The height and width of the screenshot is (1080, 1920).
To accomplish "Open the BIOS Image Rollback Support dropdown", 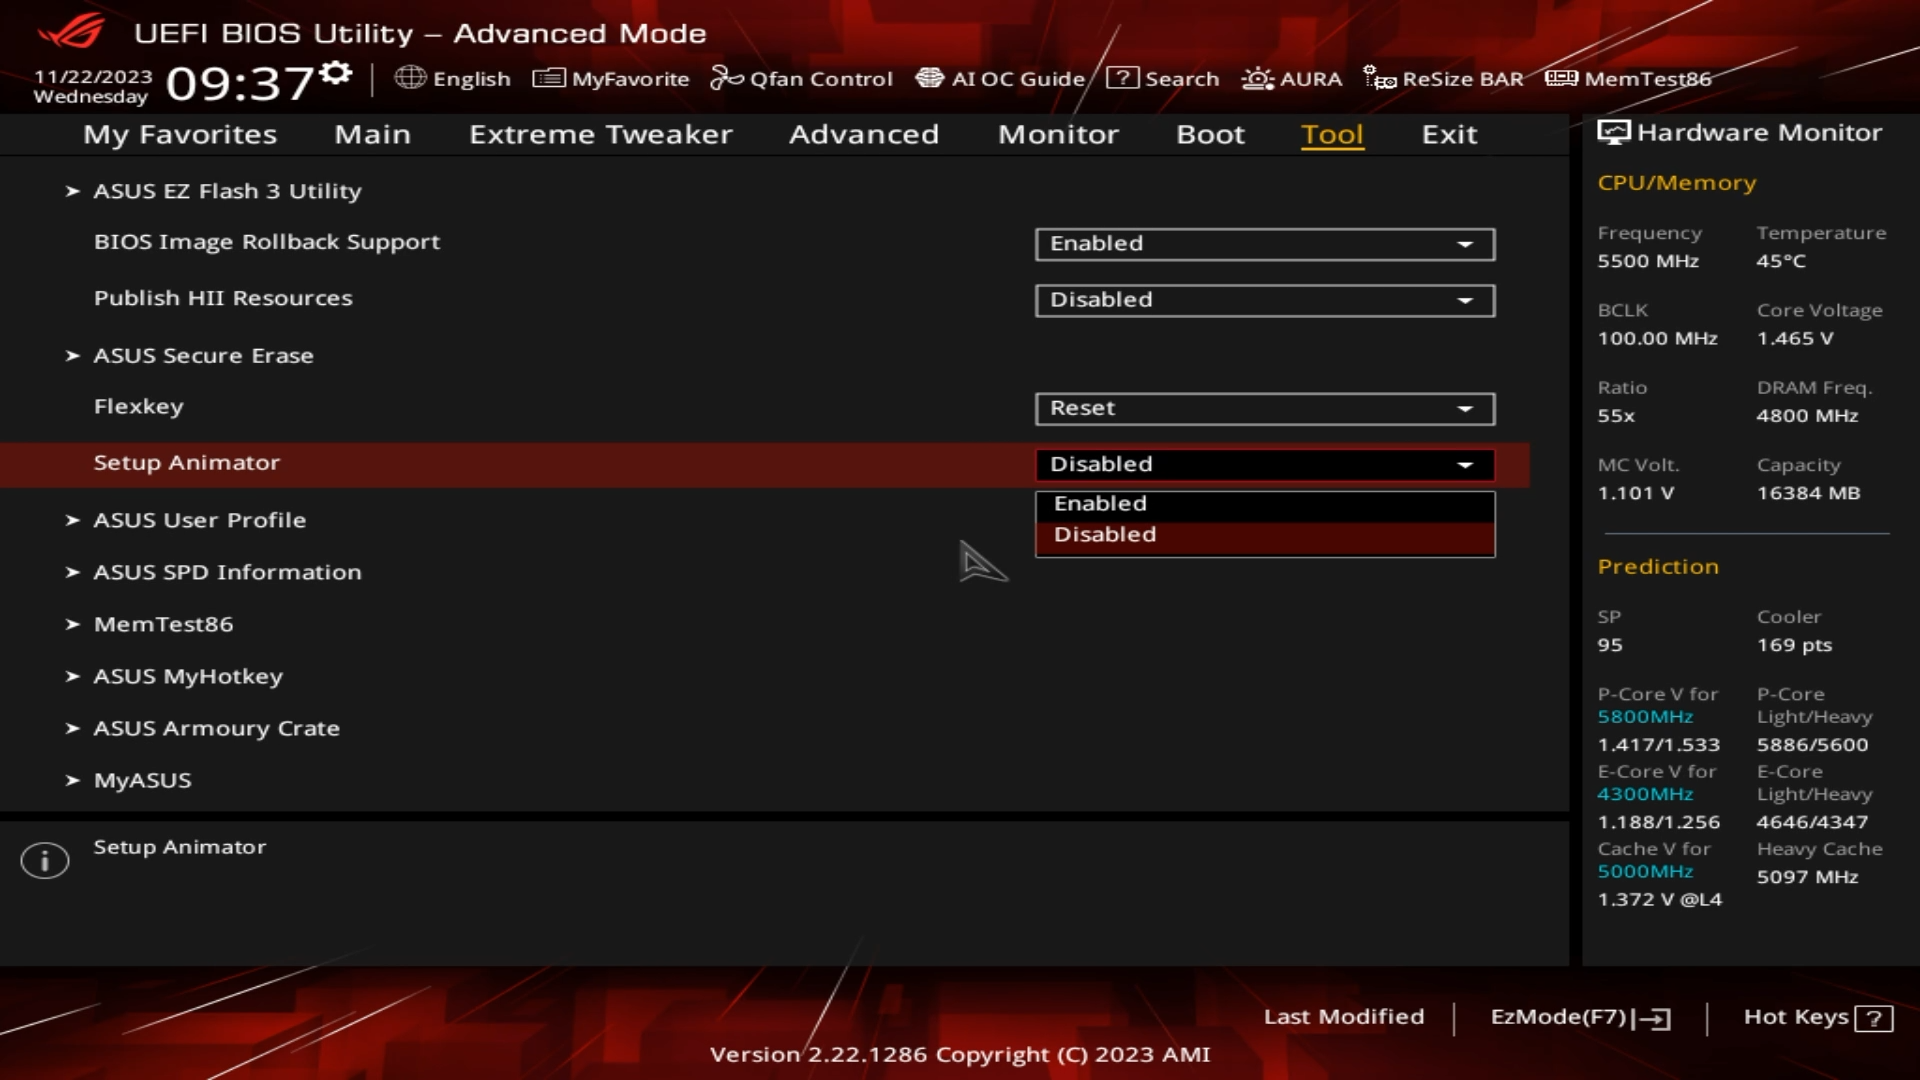I will pyautogui.click(x=1264, y=244).
